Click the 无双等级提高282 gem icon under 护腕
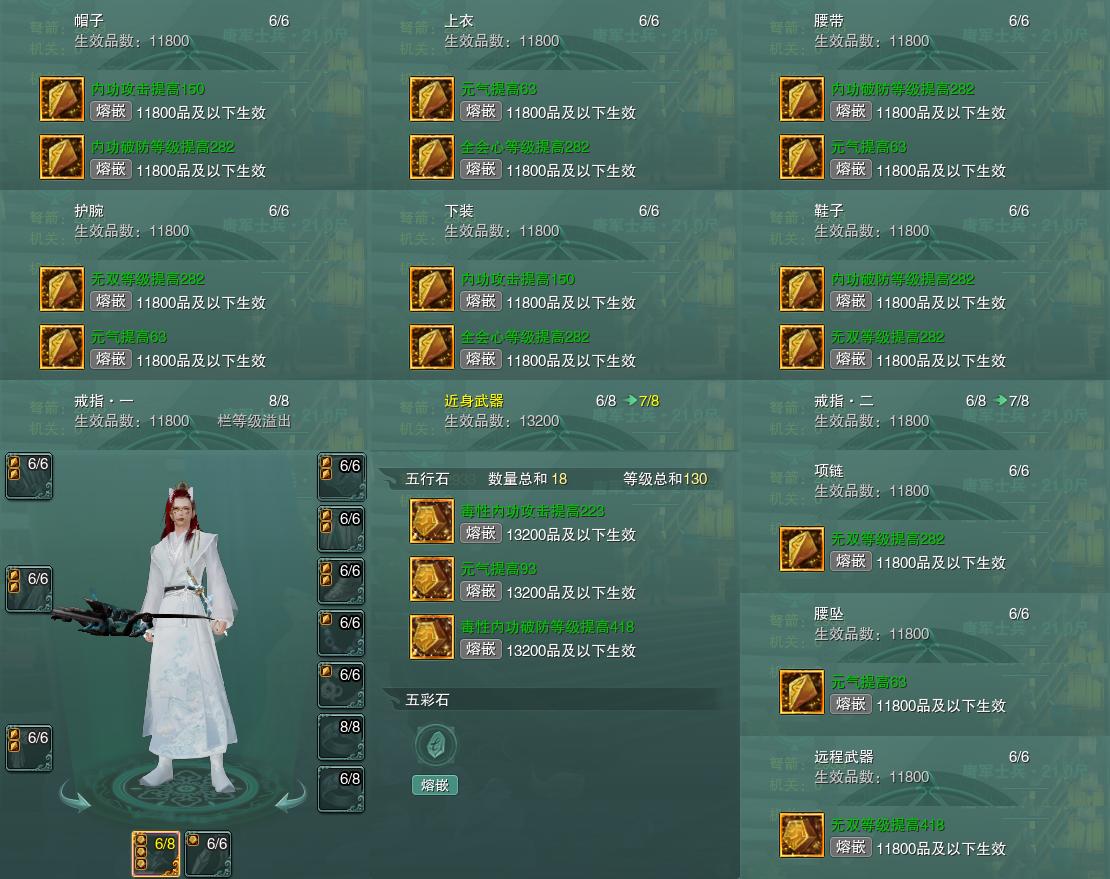Image resolution: width=1110 pixels, height=879 pixels. (x=62, y=289)
